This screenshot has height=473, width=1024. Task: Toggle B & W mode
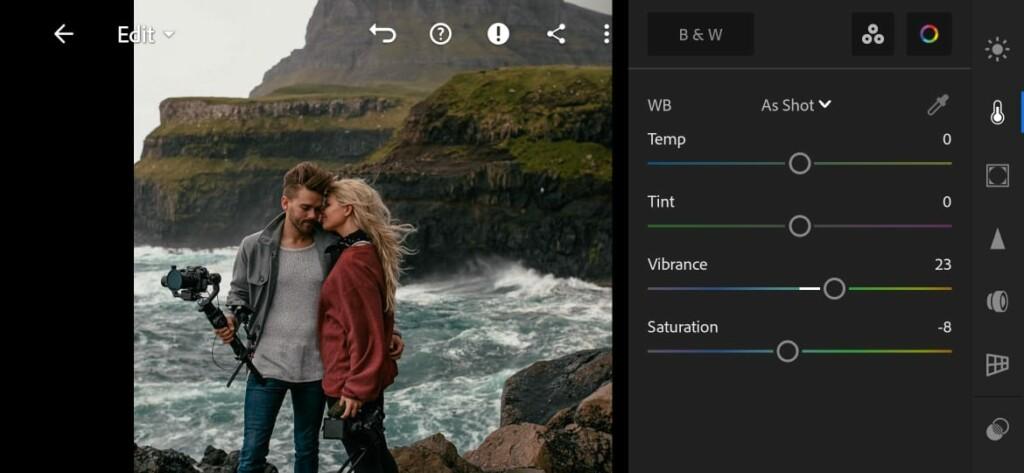coord(701,34)
